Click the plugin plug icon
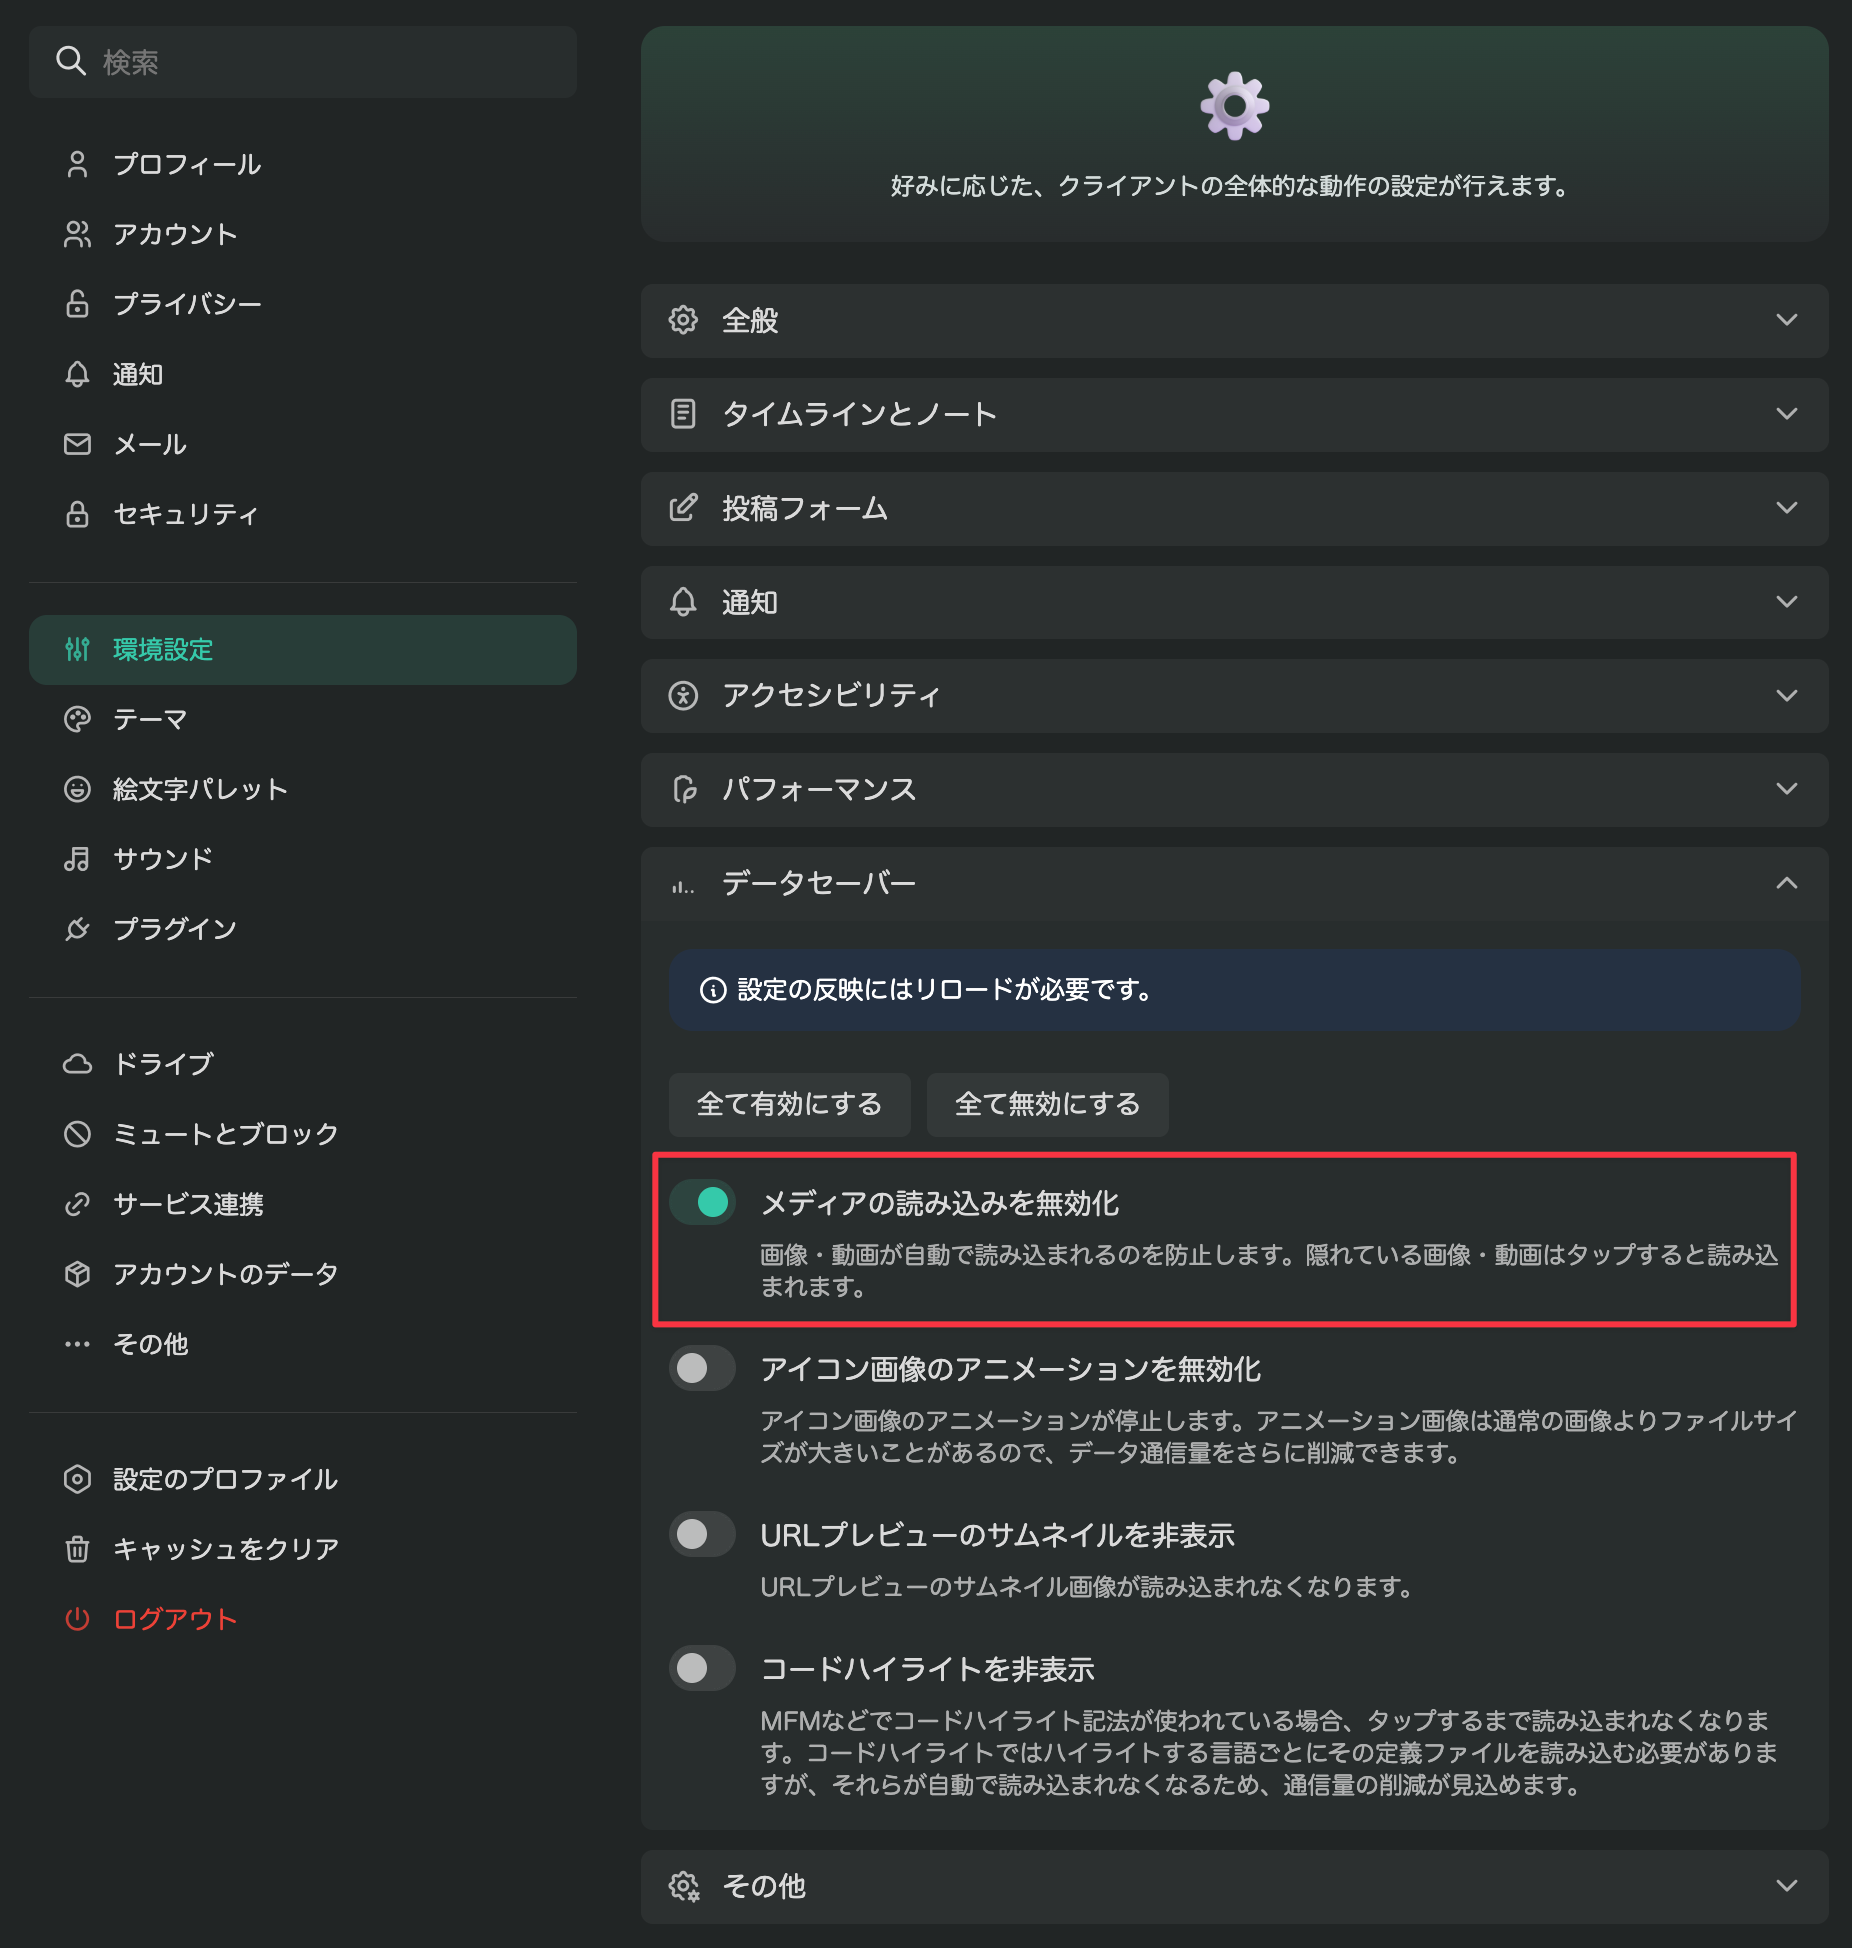The width and height of the screenshot is (1852, 1948). (x=77, y=929)
